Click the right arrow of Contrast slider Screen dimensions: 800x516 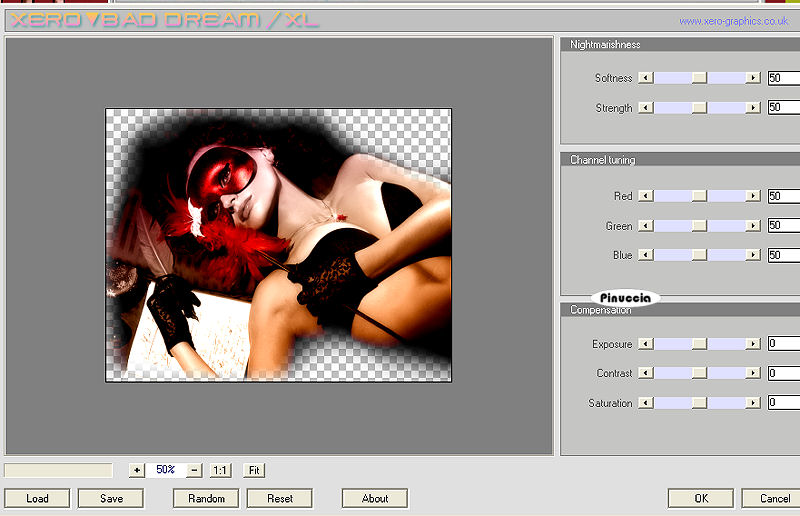[x=753, y=373]
